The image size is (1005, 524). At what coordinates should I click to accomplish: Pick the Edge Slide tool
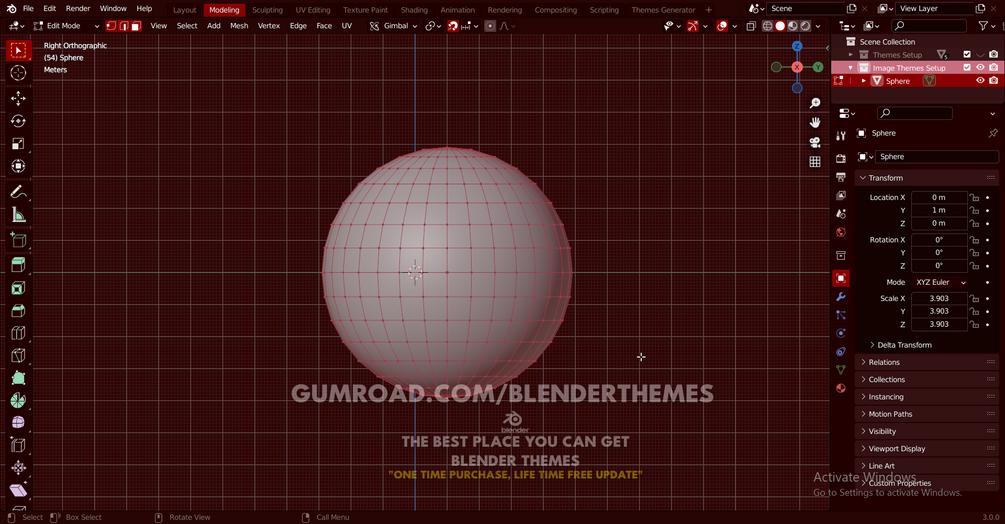(18, 445)
